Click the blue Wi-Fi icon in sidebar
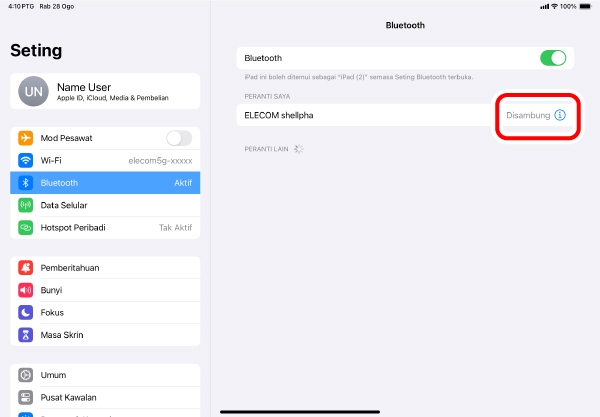600x417 pixels. [x=26, y=160]
